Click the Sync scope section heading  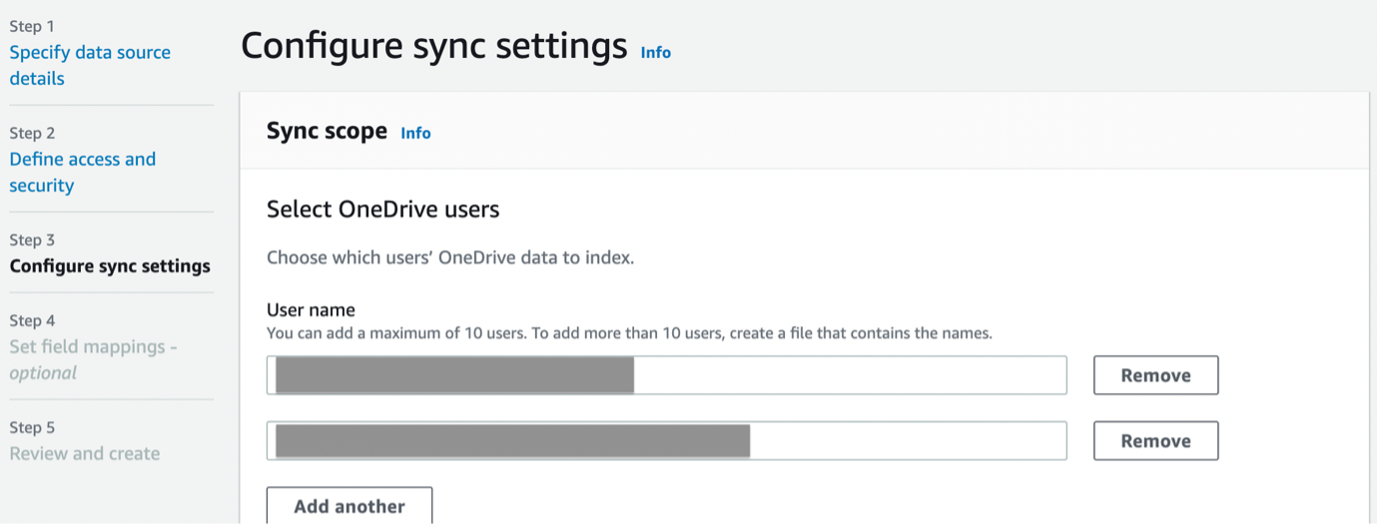tap(326, 131)
